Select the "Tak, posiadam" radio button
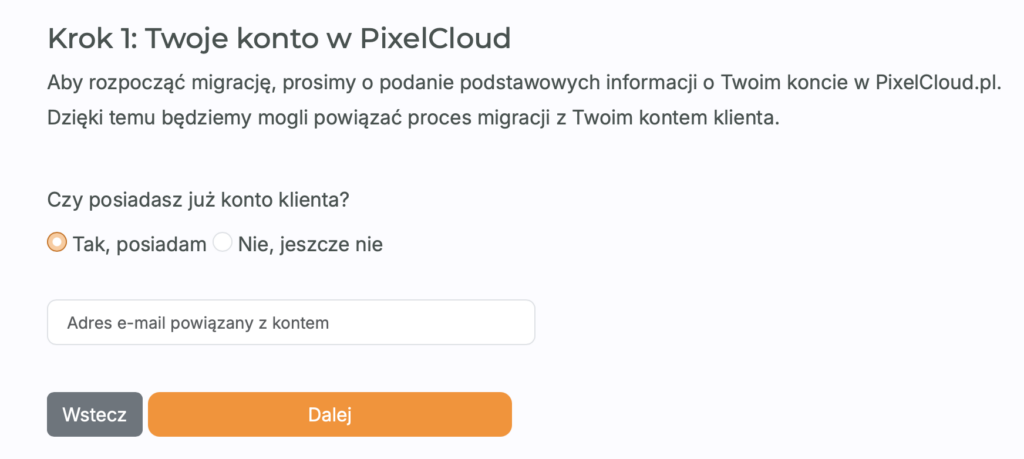 click(x=57, y=243)
